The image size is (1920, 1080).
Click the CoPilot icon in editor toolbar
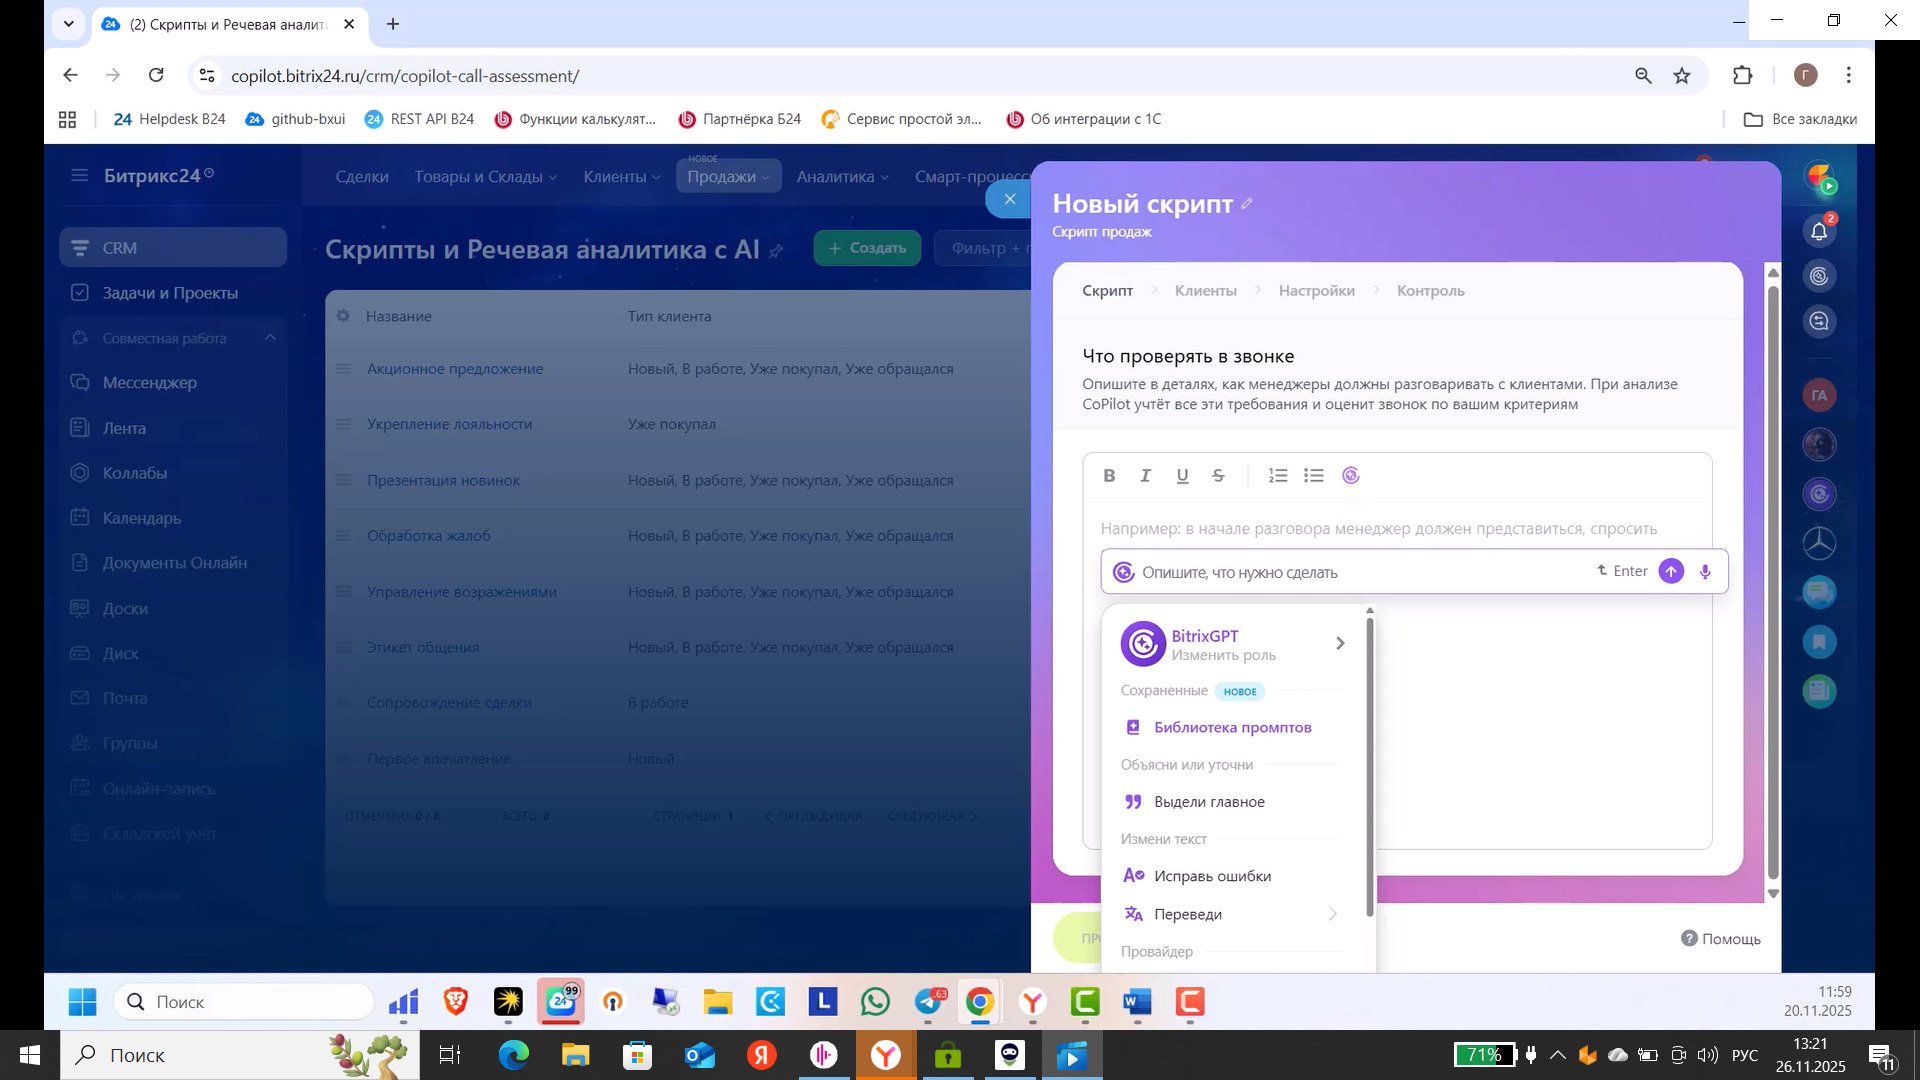tap(1351, 476)
